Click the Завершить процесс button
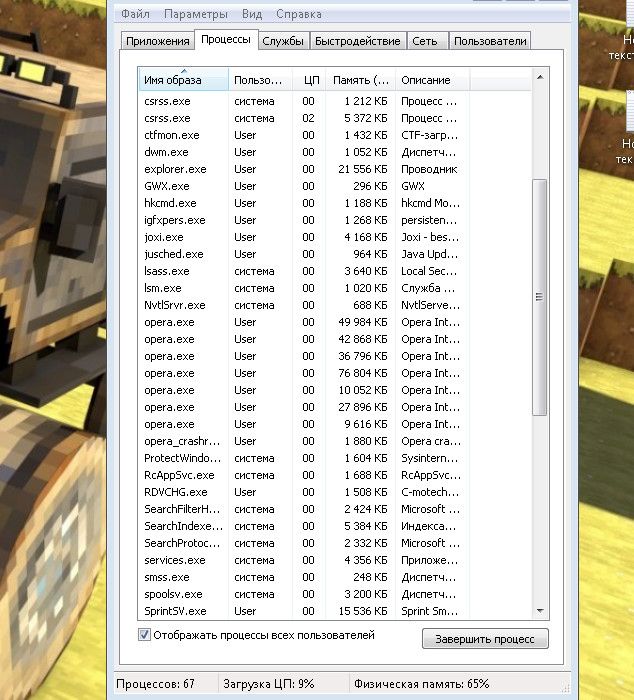The width and height of the screenshot is (634, 700). [485, 639]
